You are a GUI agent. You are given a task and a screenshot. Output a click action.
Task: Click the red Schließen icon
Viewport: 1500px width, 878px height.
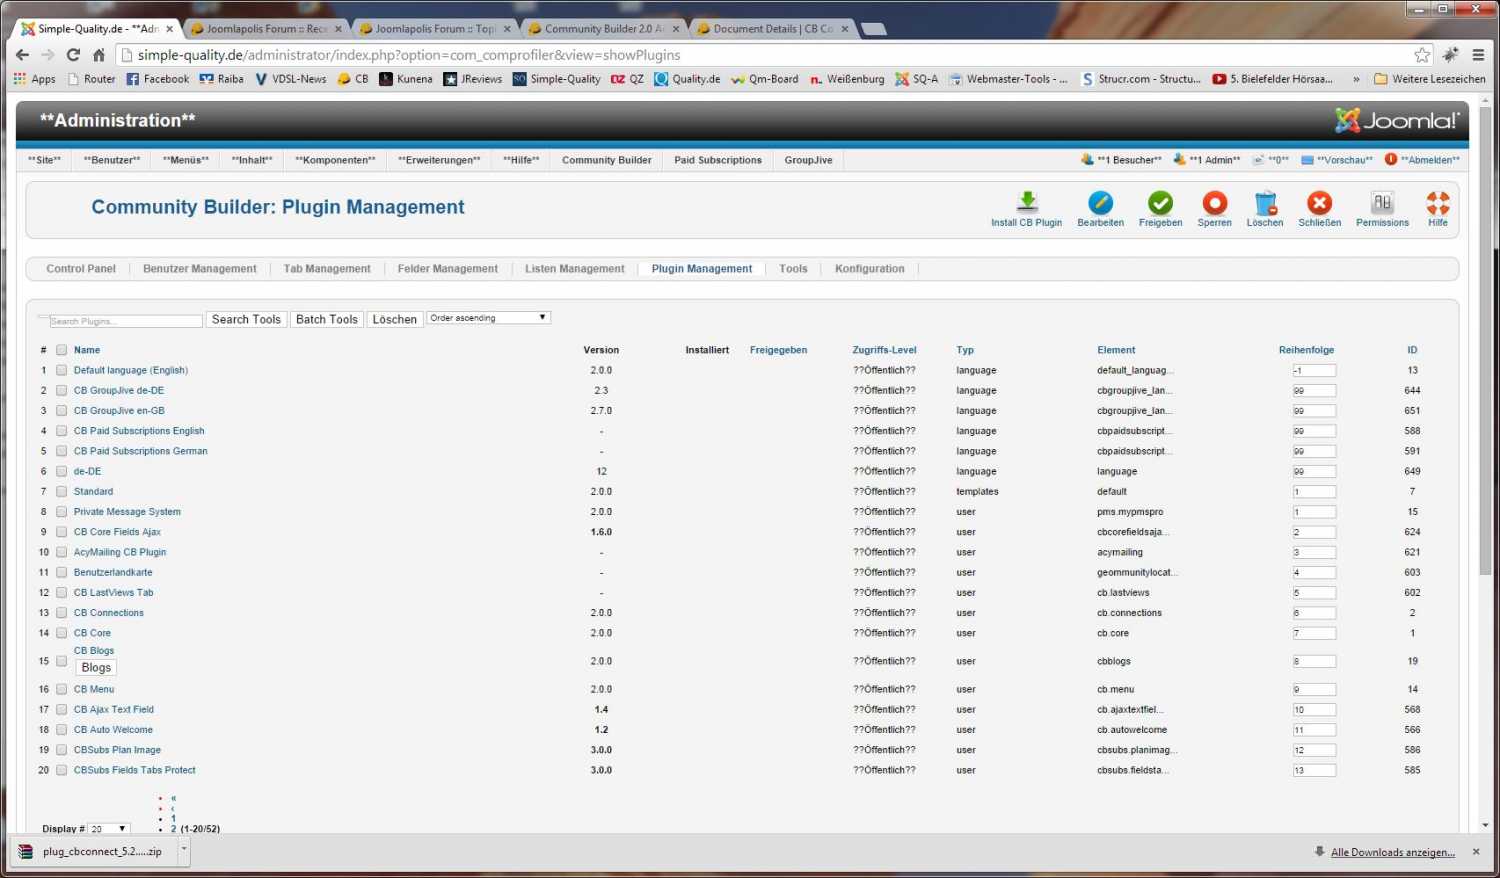click(1319, 202)
